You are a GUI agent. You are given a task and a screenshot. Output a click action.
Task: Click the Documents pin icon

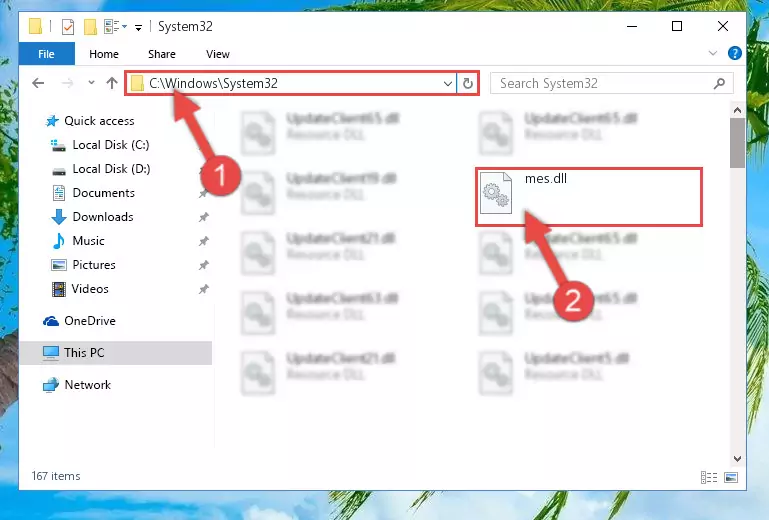204,193
